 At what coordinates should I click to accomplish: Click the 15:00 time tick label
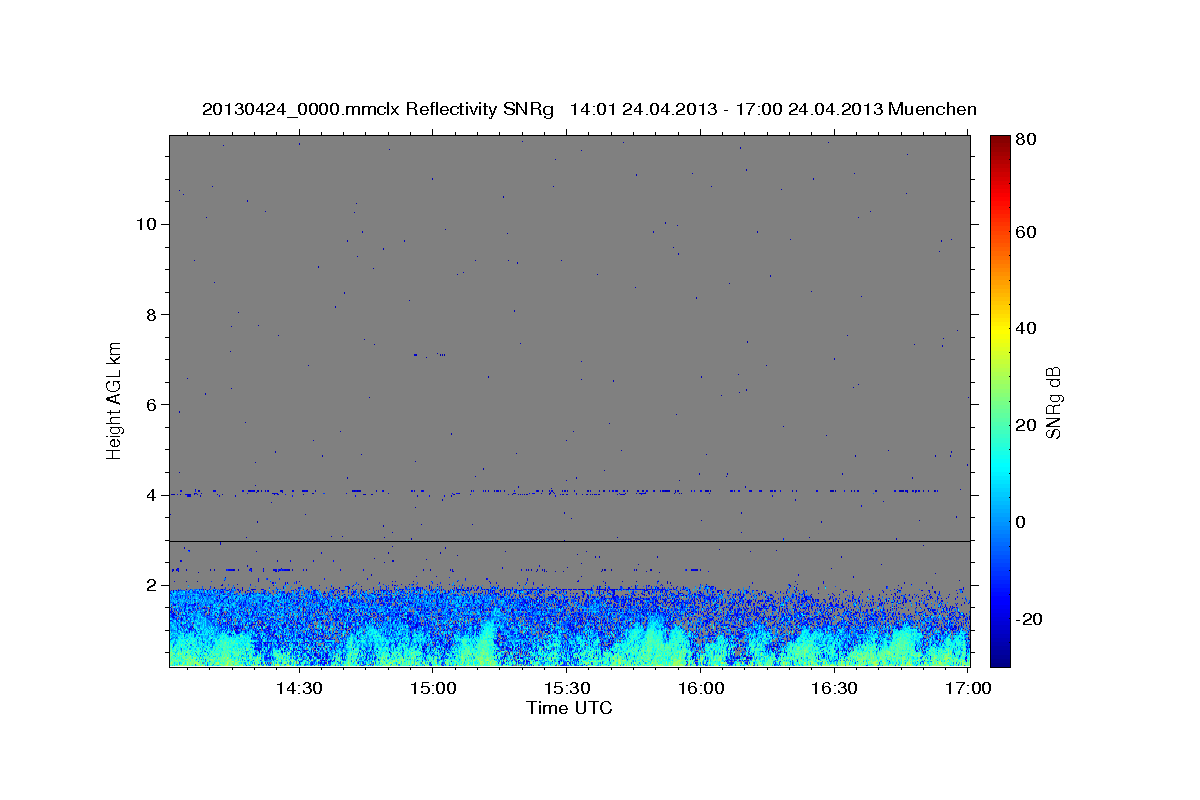click(x=432, y=688)
